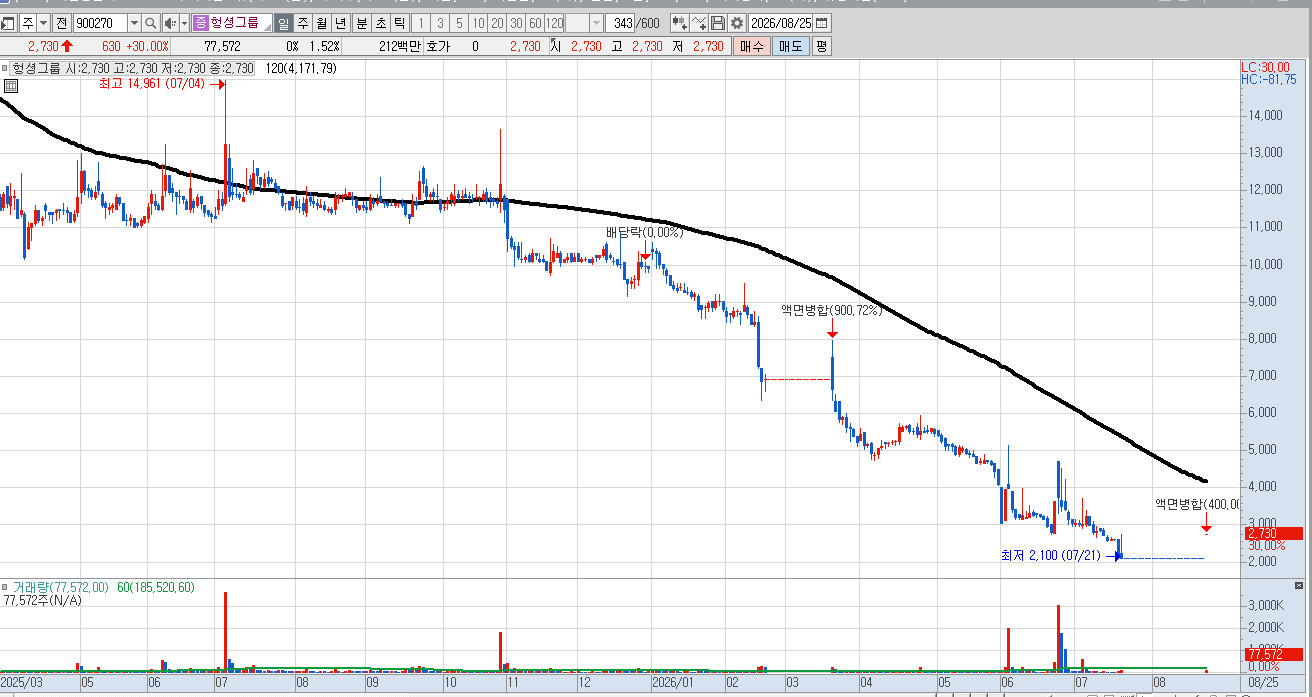Viewport: 1312px width, 697px height.
Task: Select the 분 minute period
Action: (362, 23)
